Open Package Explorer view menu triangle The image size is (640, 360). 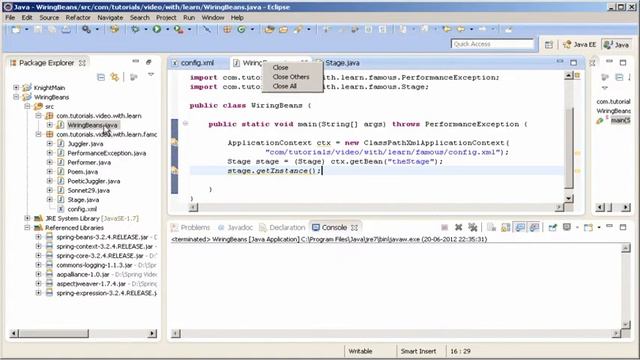coord(151,75)
